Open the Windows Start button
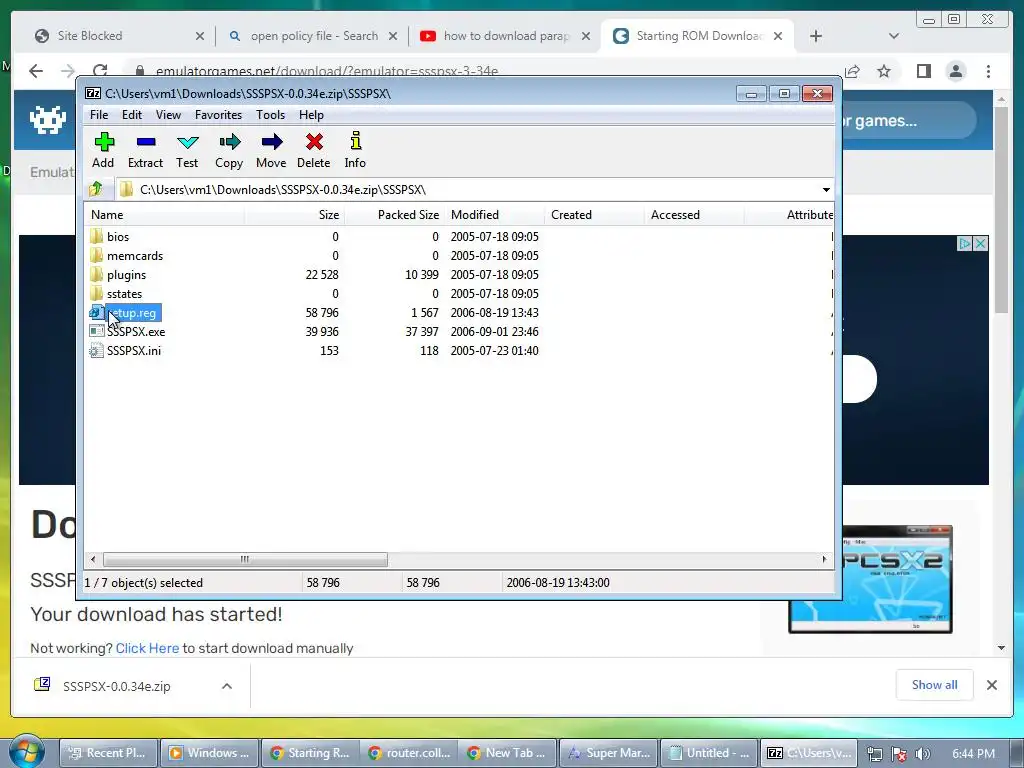This screenshot has width=1024, height=768. point(26,751)
